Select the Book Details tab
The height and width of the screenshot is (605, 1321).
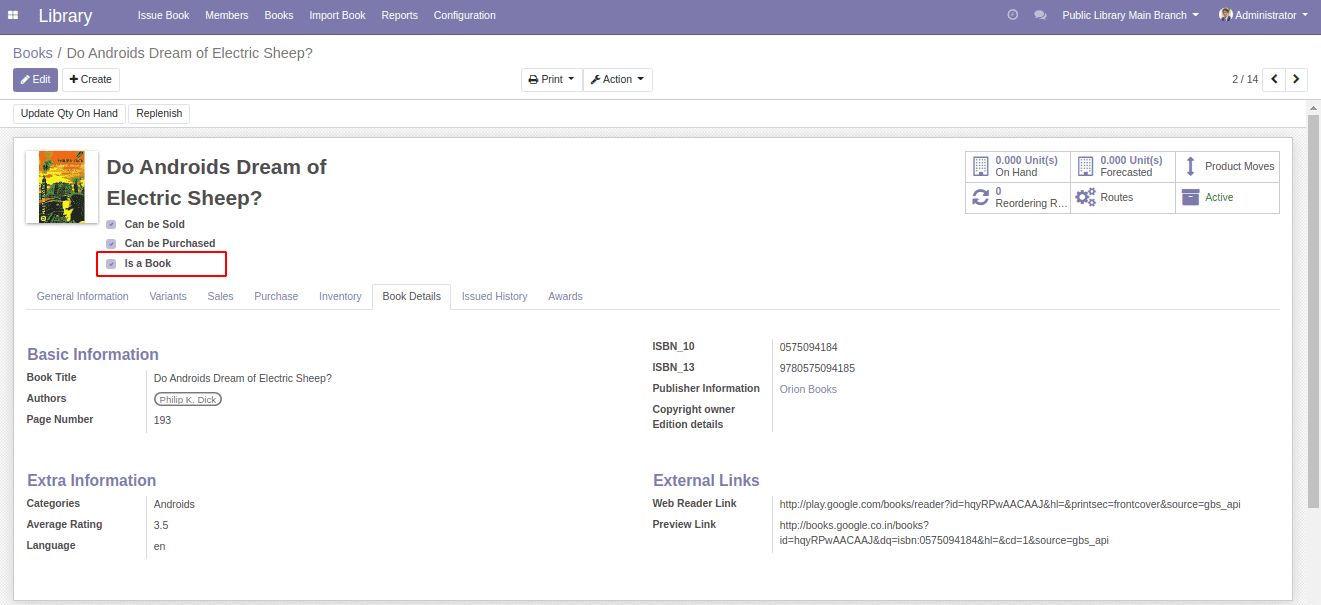[411, 297]
